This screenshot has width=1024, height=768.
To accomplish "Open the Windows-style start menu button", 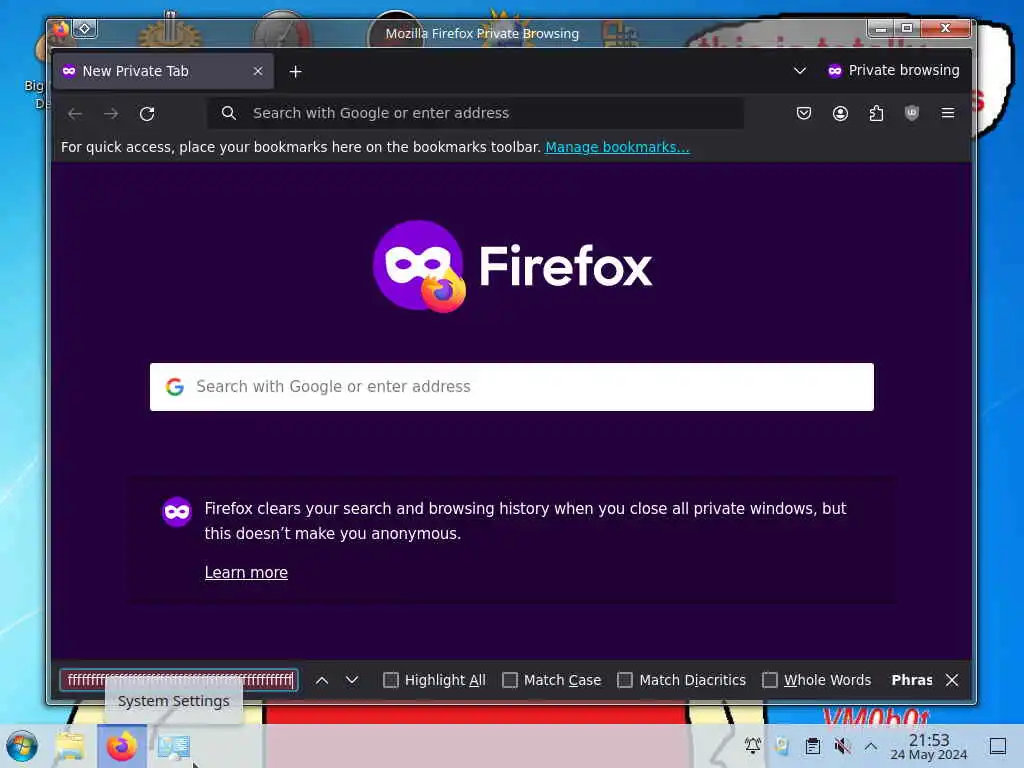I will point(22,746).
